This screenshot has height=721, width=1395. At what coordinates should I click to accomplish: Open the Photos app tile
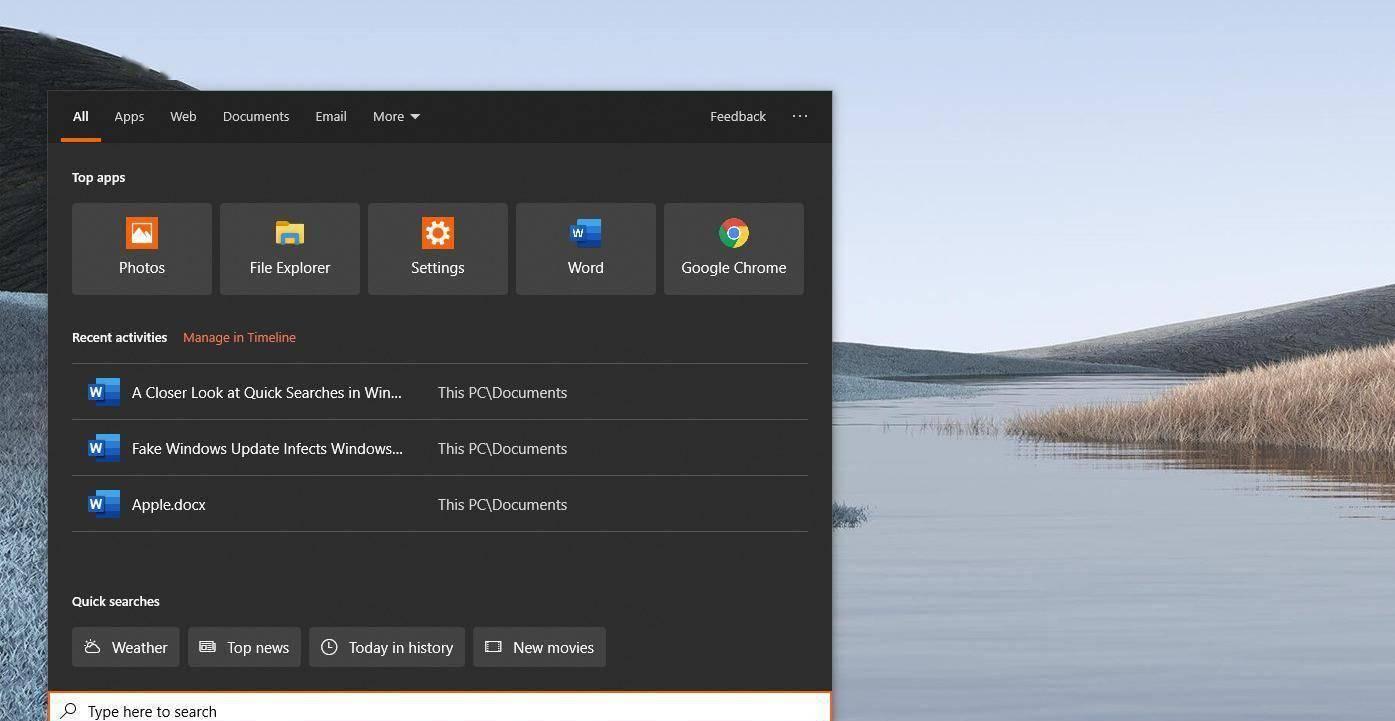tap(142, 249)
